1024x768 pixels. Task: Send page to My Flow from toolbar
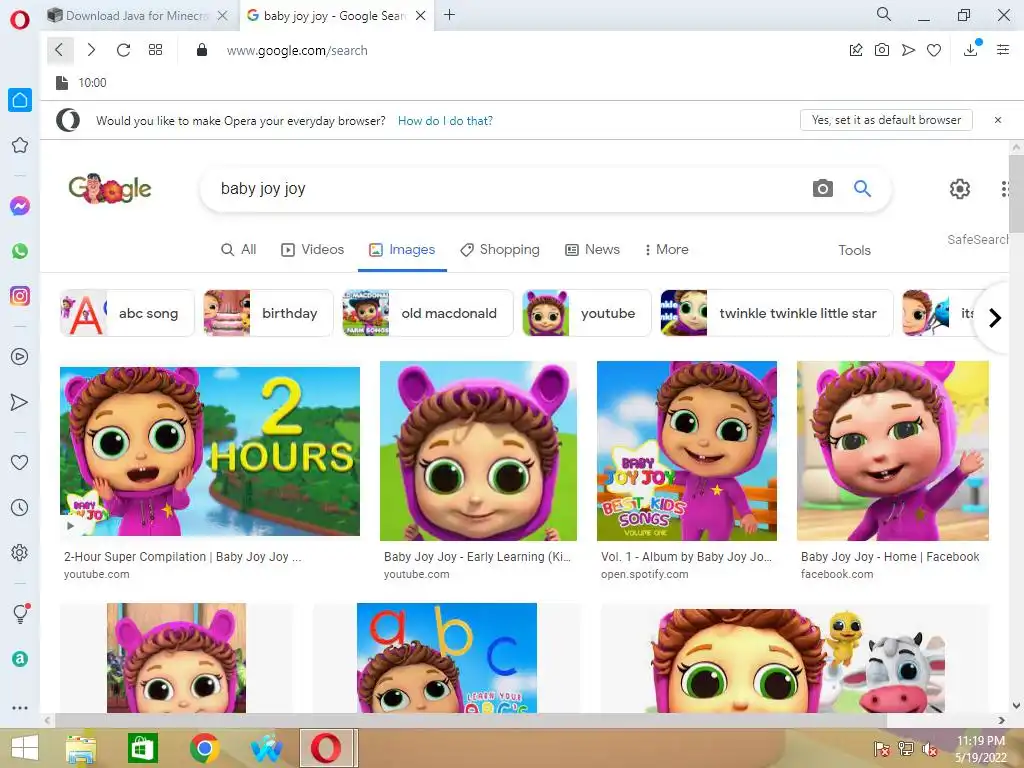[908, 50]
